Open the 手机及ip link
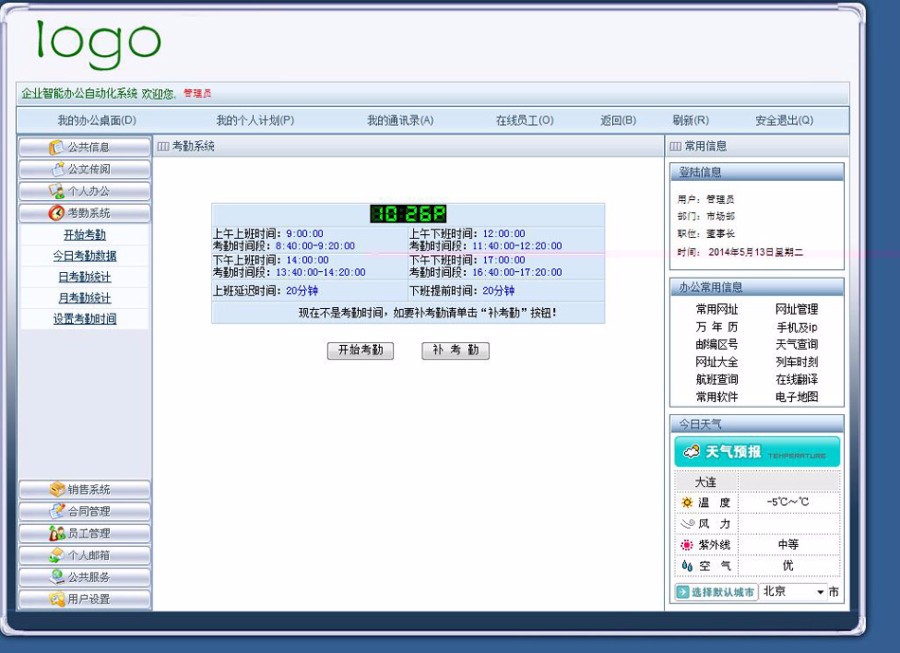Image resolution: width=900 pixels, height=653 pixels. tap(797, 327)
